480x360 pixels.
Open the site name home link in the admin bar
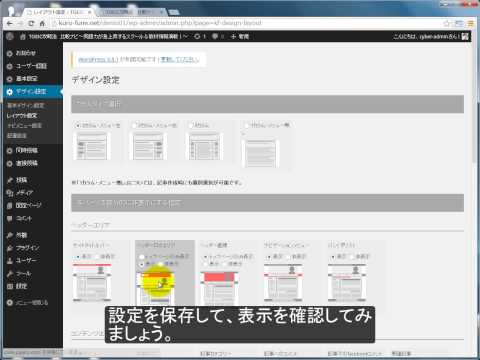pos(103,36)
